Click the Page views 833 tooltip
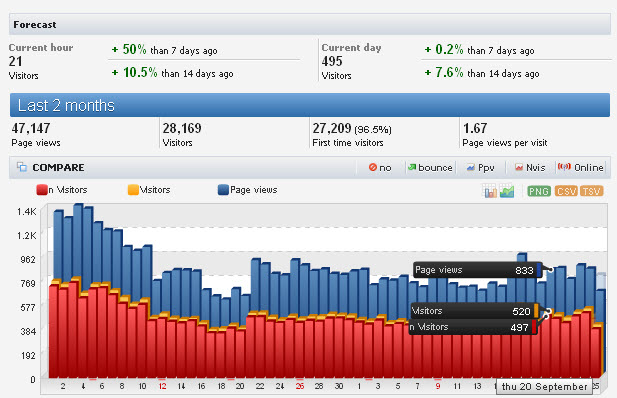Screen dimensions: 617x398 tap(478, 270)
